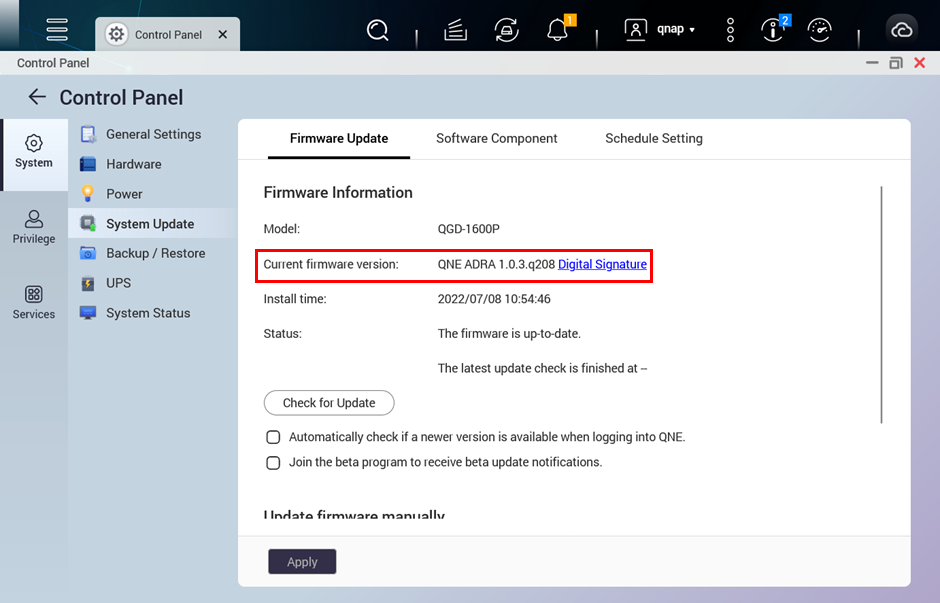Open the qnap user dropdown

(x=676, y=29)
